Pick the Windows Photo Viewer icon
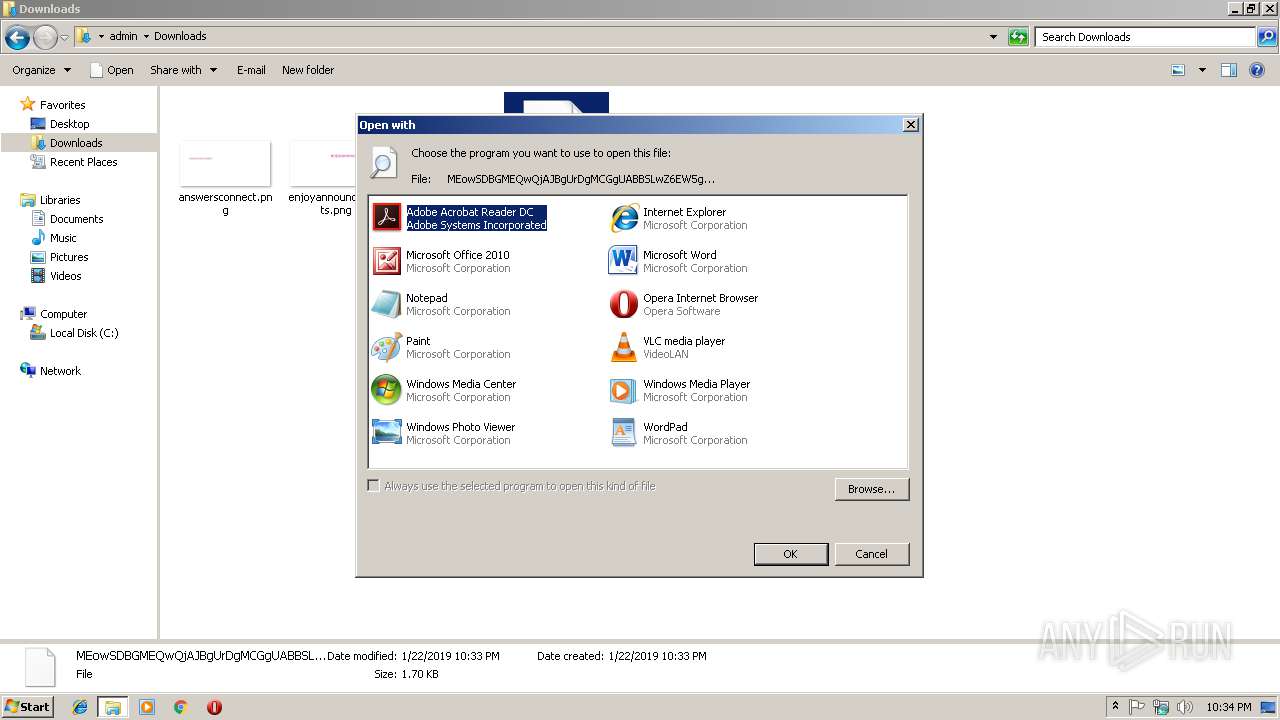Viewport: 1280px width, 720px height. (387, 432)
